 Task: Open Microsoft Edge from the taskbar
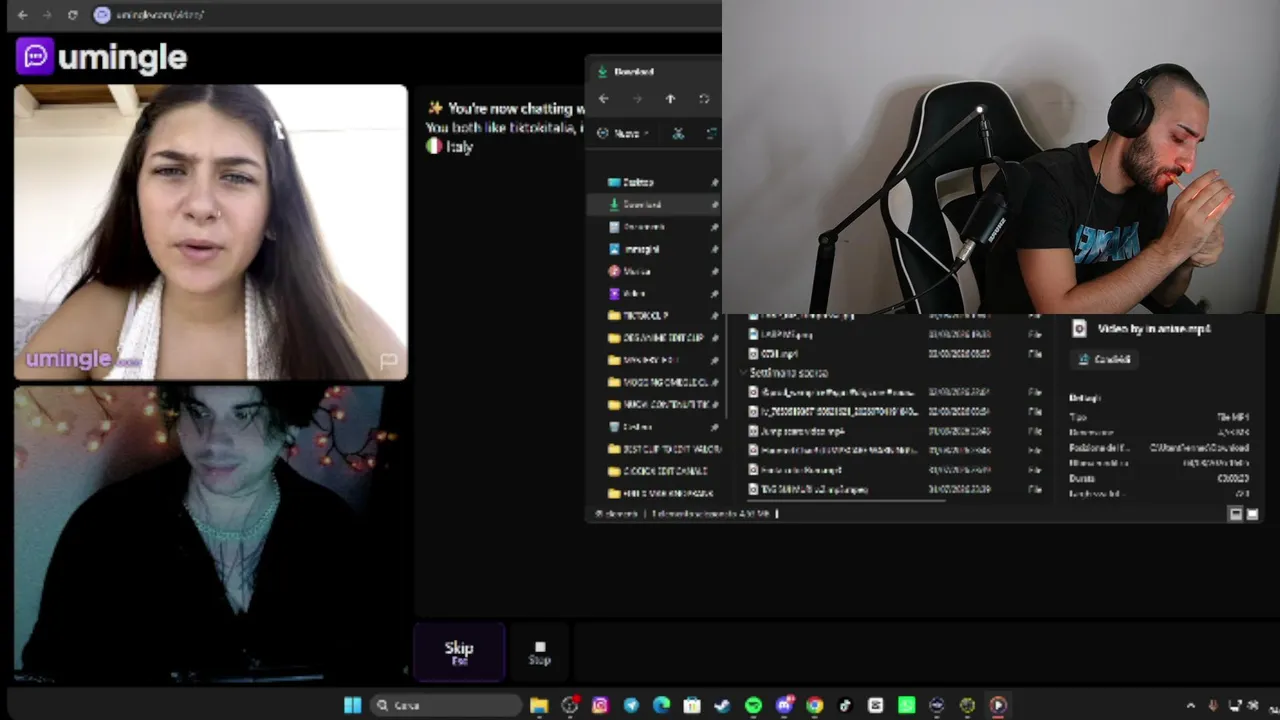pos(661,705)
